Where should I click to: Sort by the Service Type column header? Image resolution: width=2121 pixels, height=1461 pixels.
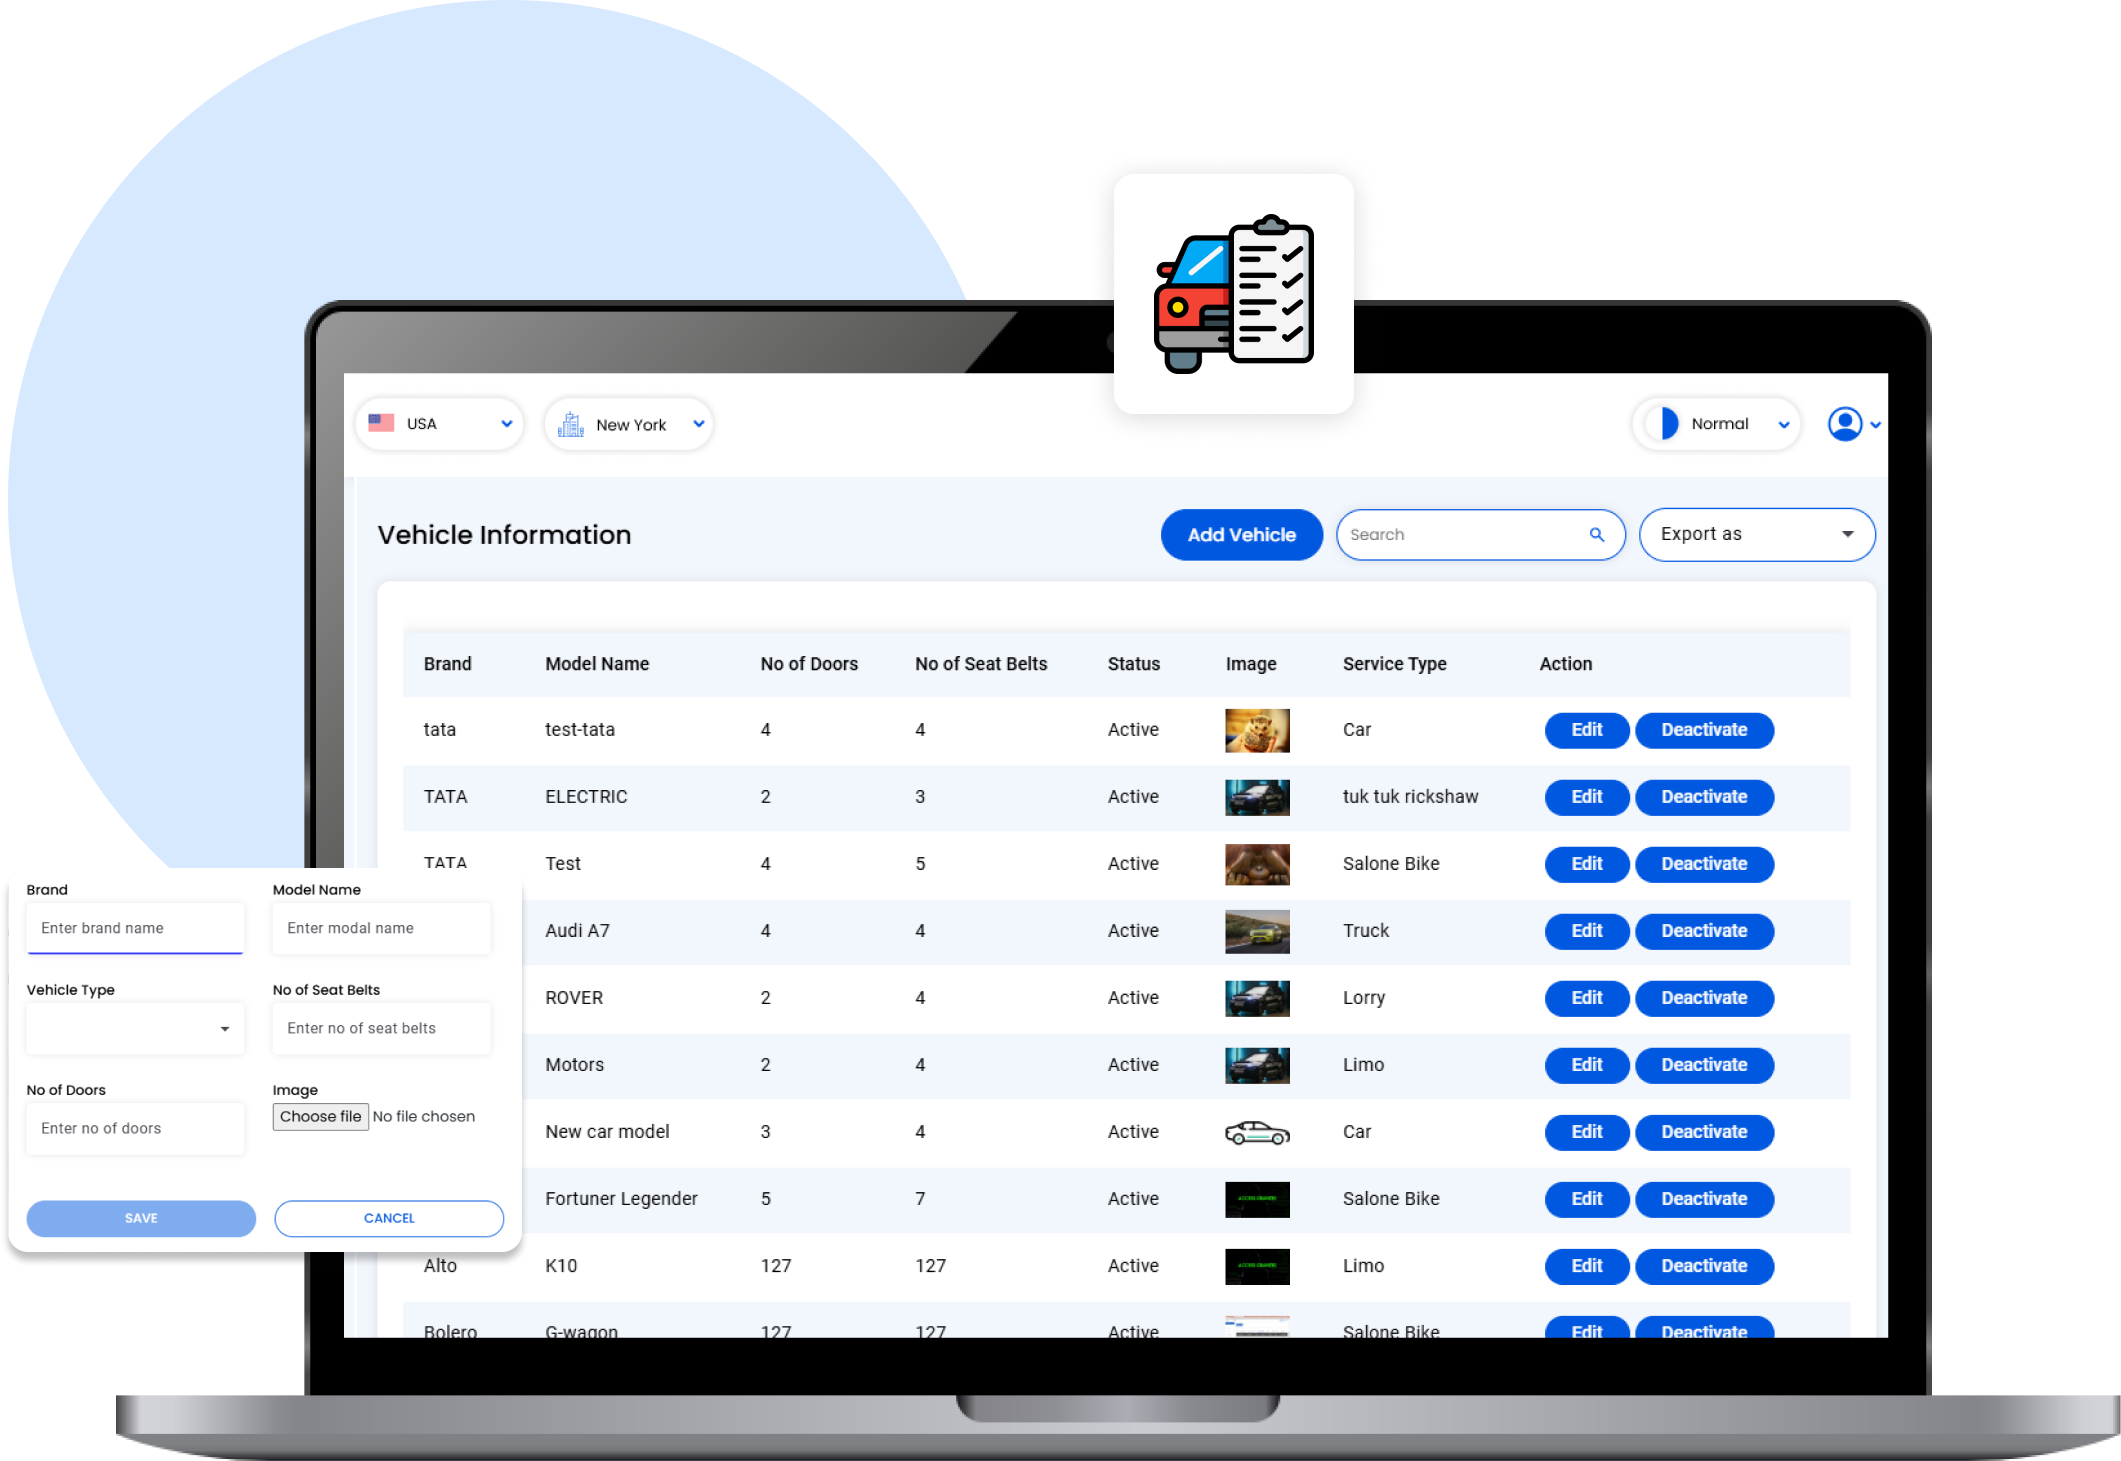coord(1394,664)
